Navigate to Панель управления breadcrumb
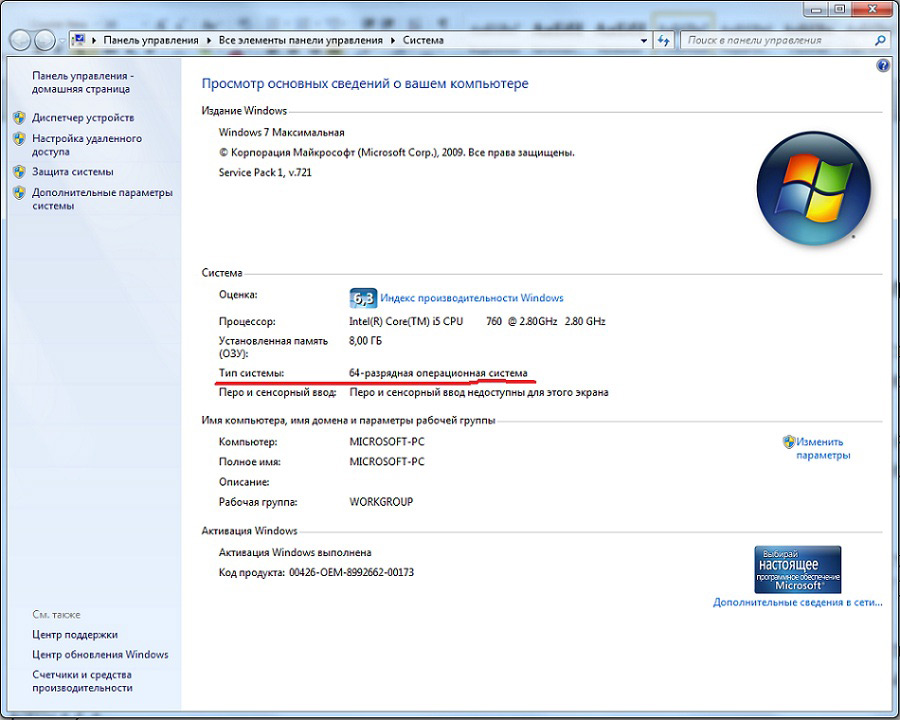The image size is (900, 720). [151, 40]
